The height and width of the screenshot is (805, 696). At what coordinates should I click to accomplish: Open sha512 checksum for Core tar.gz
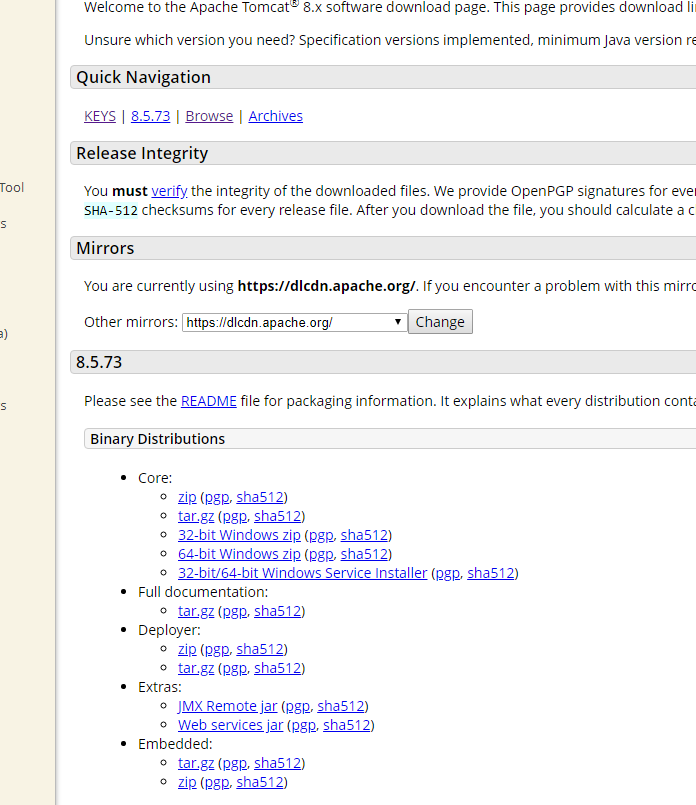coord(278,516)
